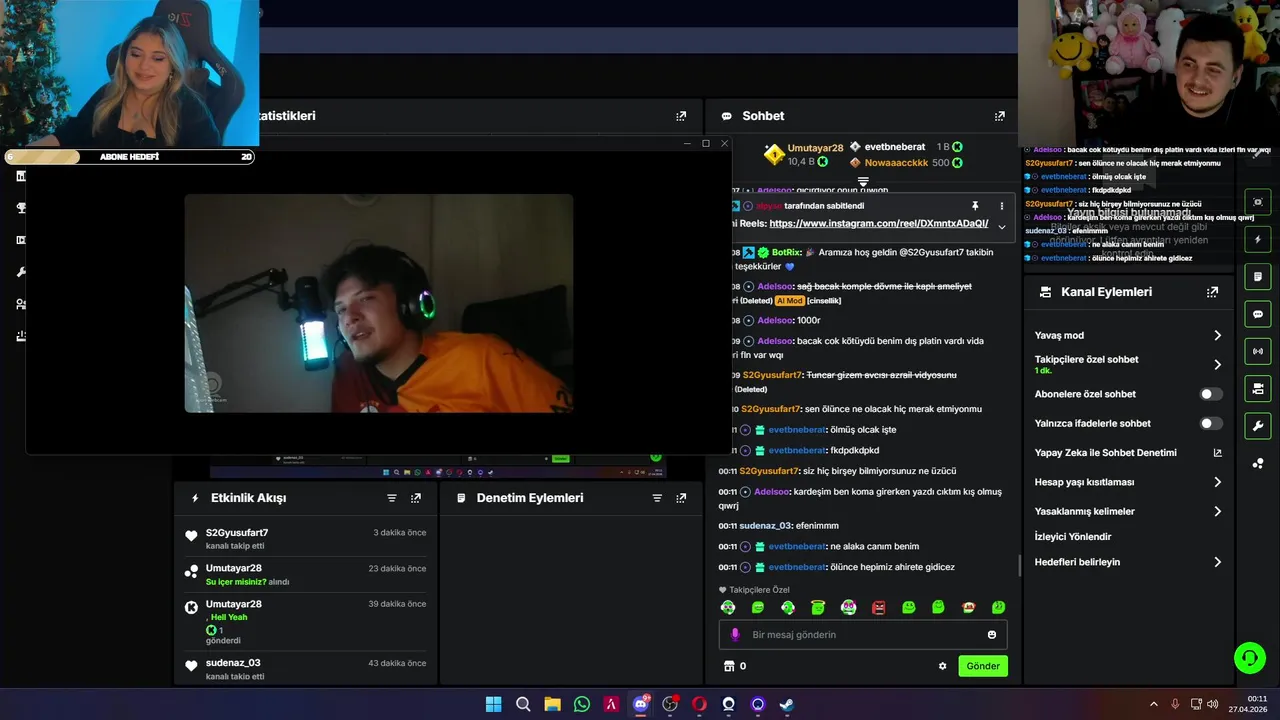Expand Hedefleri belirleyin settings
Screen dimensions: 1280x720
point(1217,562)
